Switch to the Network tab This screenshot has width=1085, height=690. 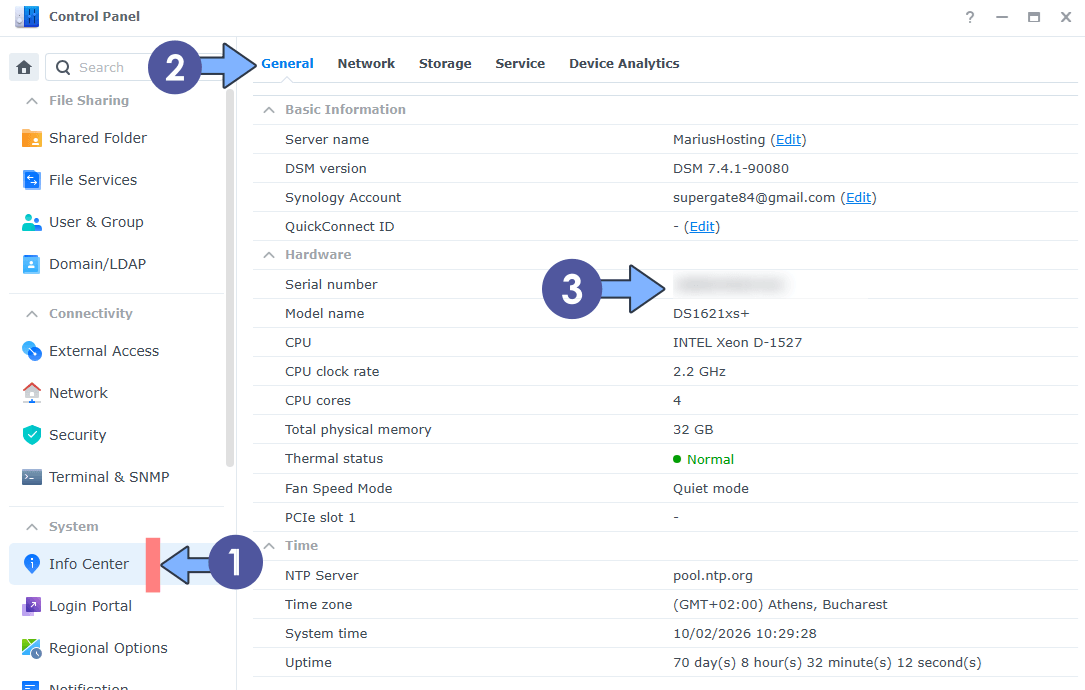coord(366,64)
